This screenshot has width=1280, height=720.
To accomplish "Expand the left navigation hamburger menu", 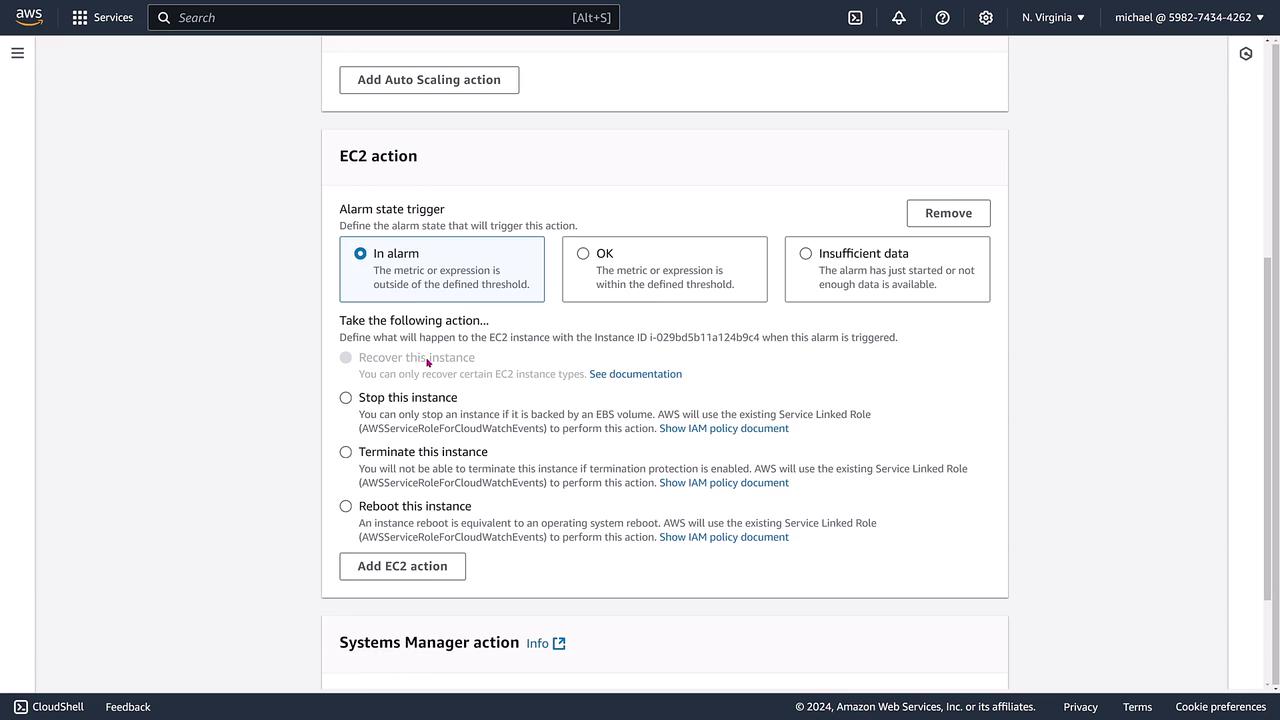I will [x=17, y=53].
